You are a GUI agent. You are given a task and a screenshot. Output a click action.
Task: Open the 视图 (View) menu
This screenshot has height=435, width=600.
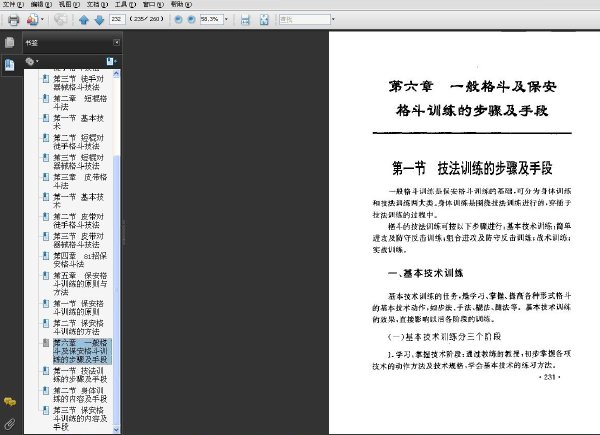pos(69,4)
